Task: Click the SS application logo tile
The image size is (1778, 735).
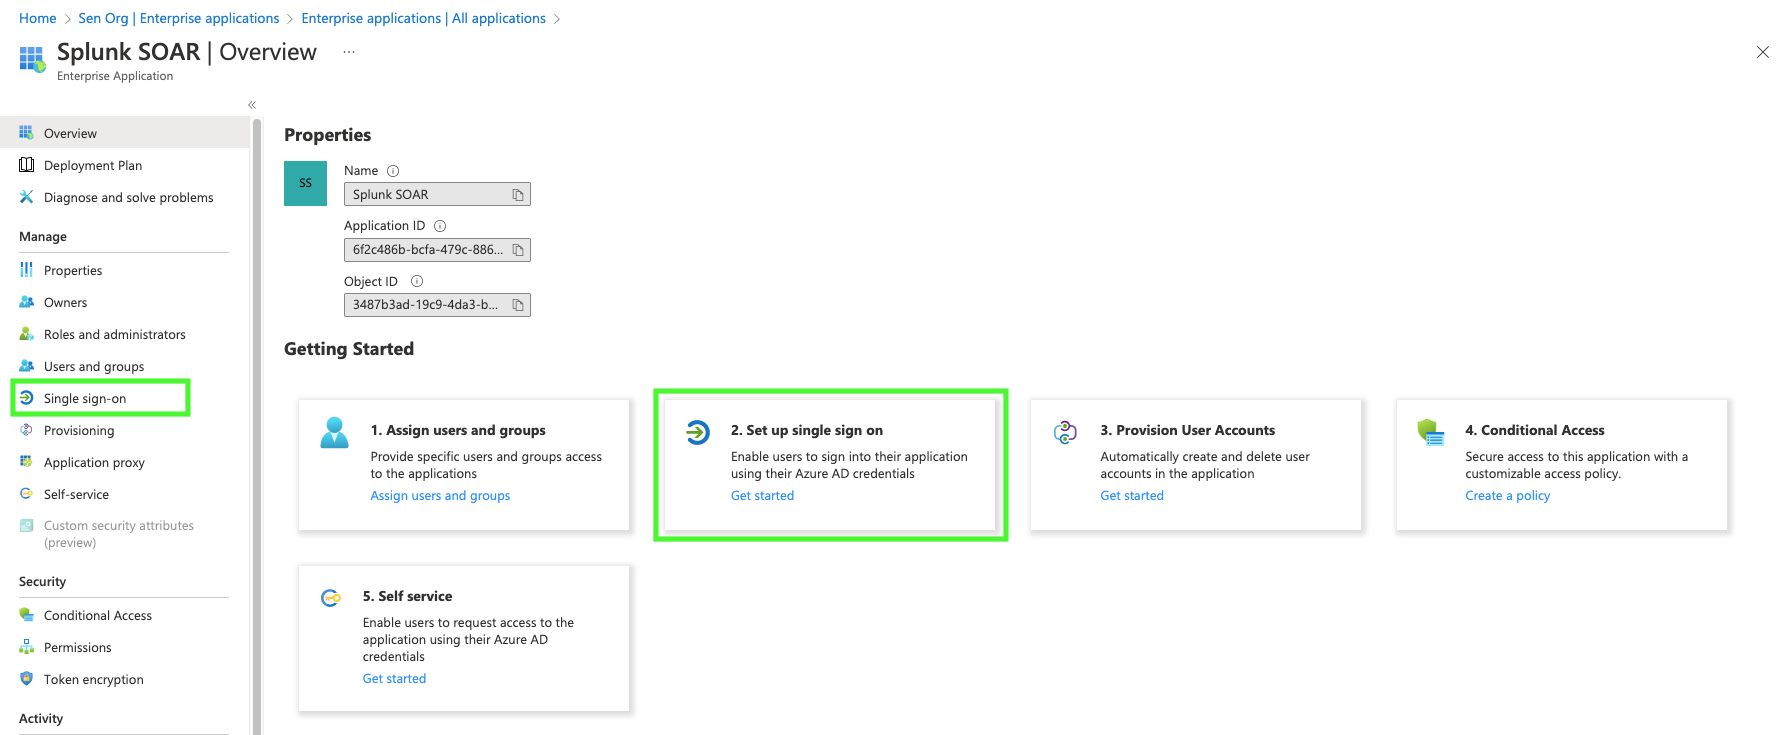Action: coord(305,183)
